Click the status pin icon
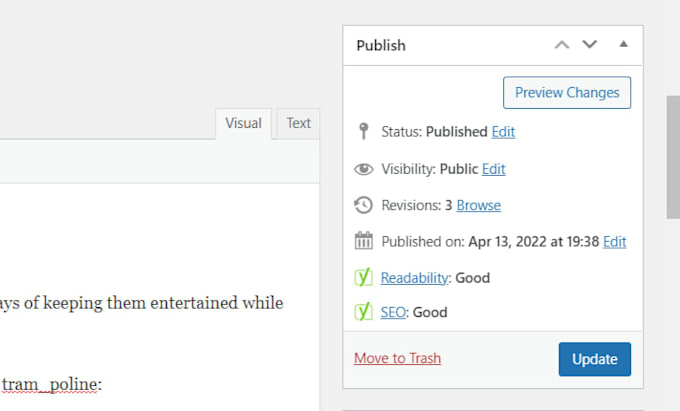The image size is (680, 411). pos(364,131)
